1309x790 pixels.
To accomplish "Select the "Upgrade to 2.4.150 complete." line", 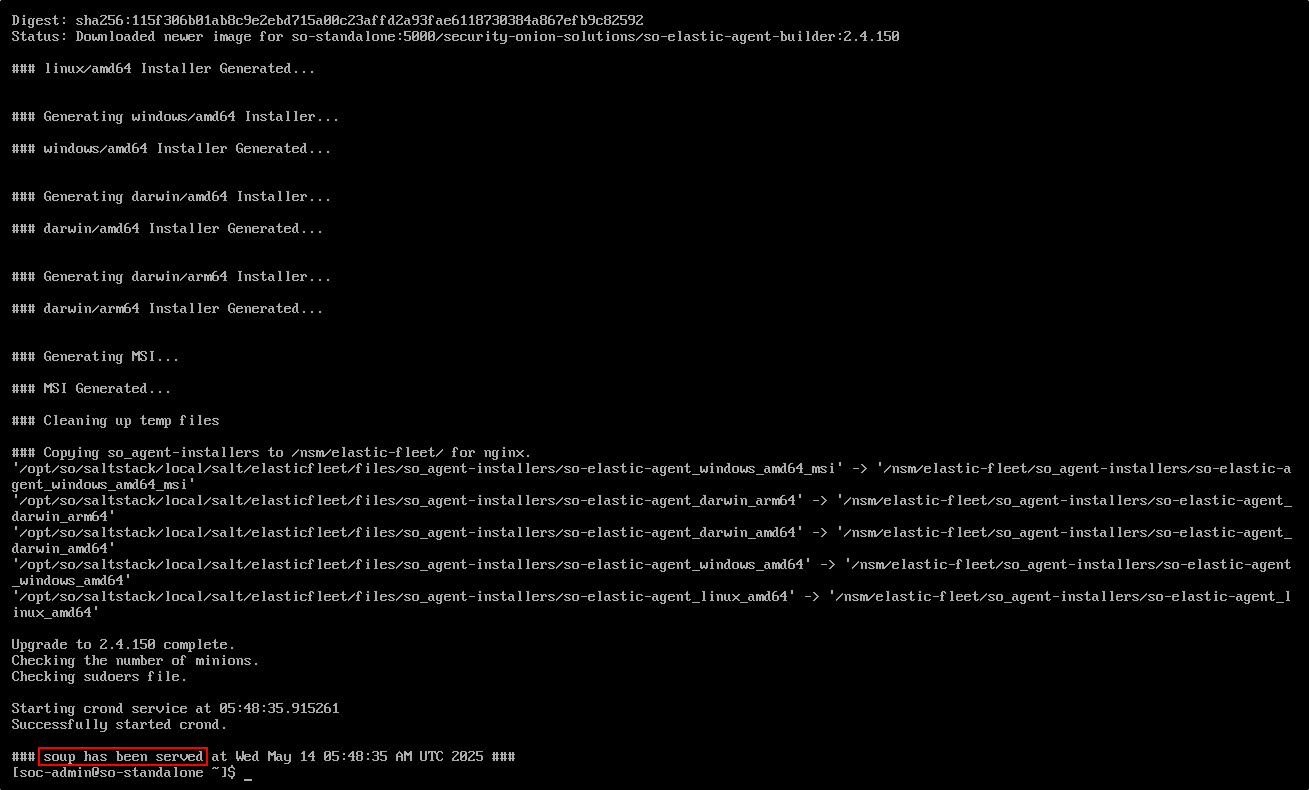I will (123, 645).
